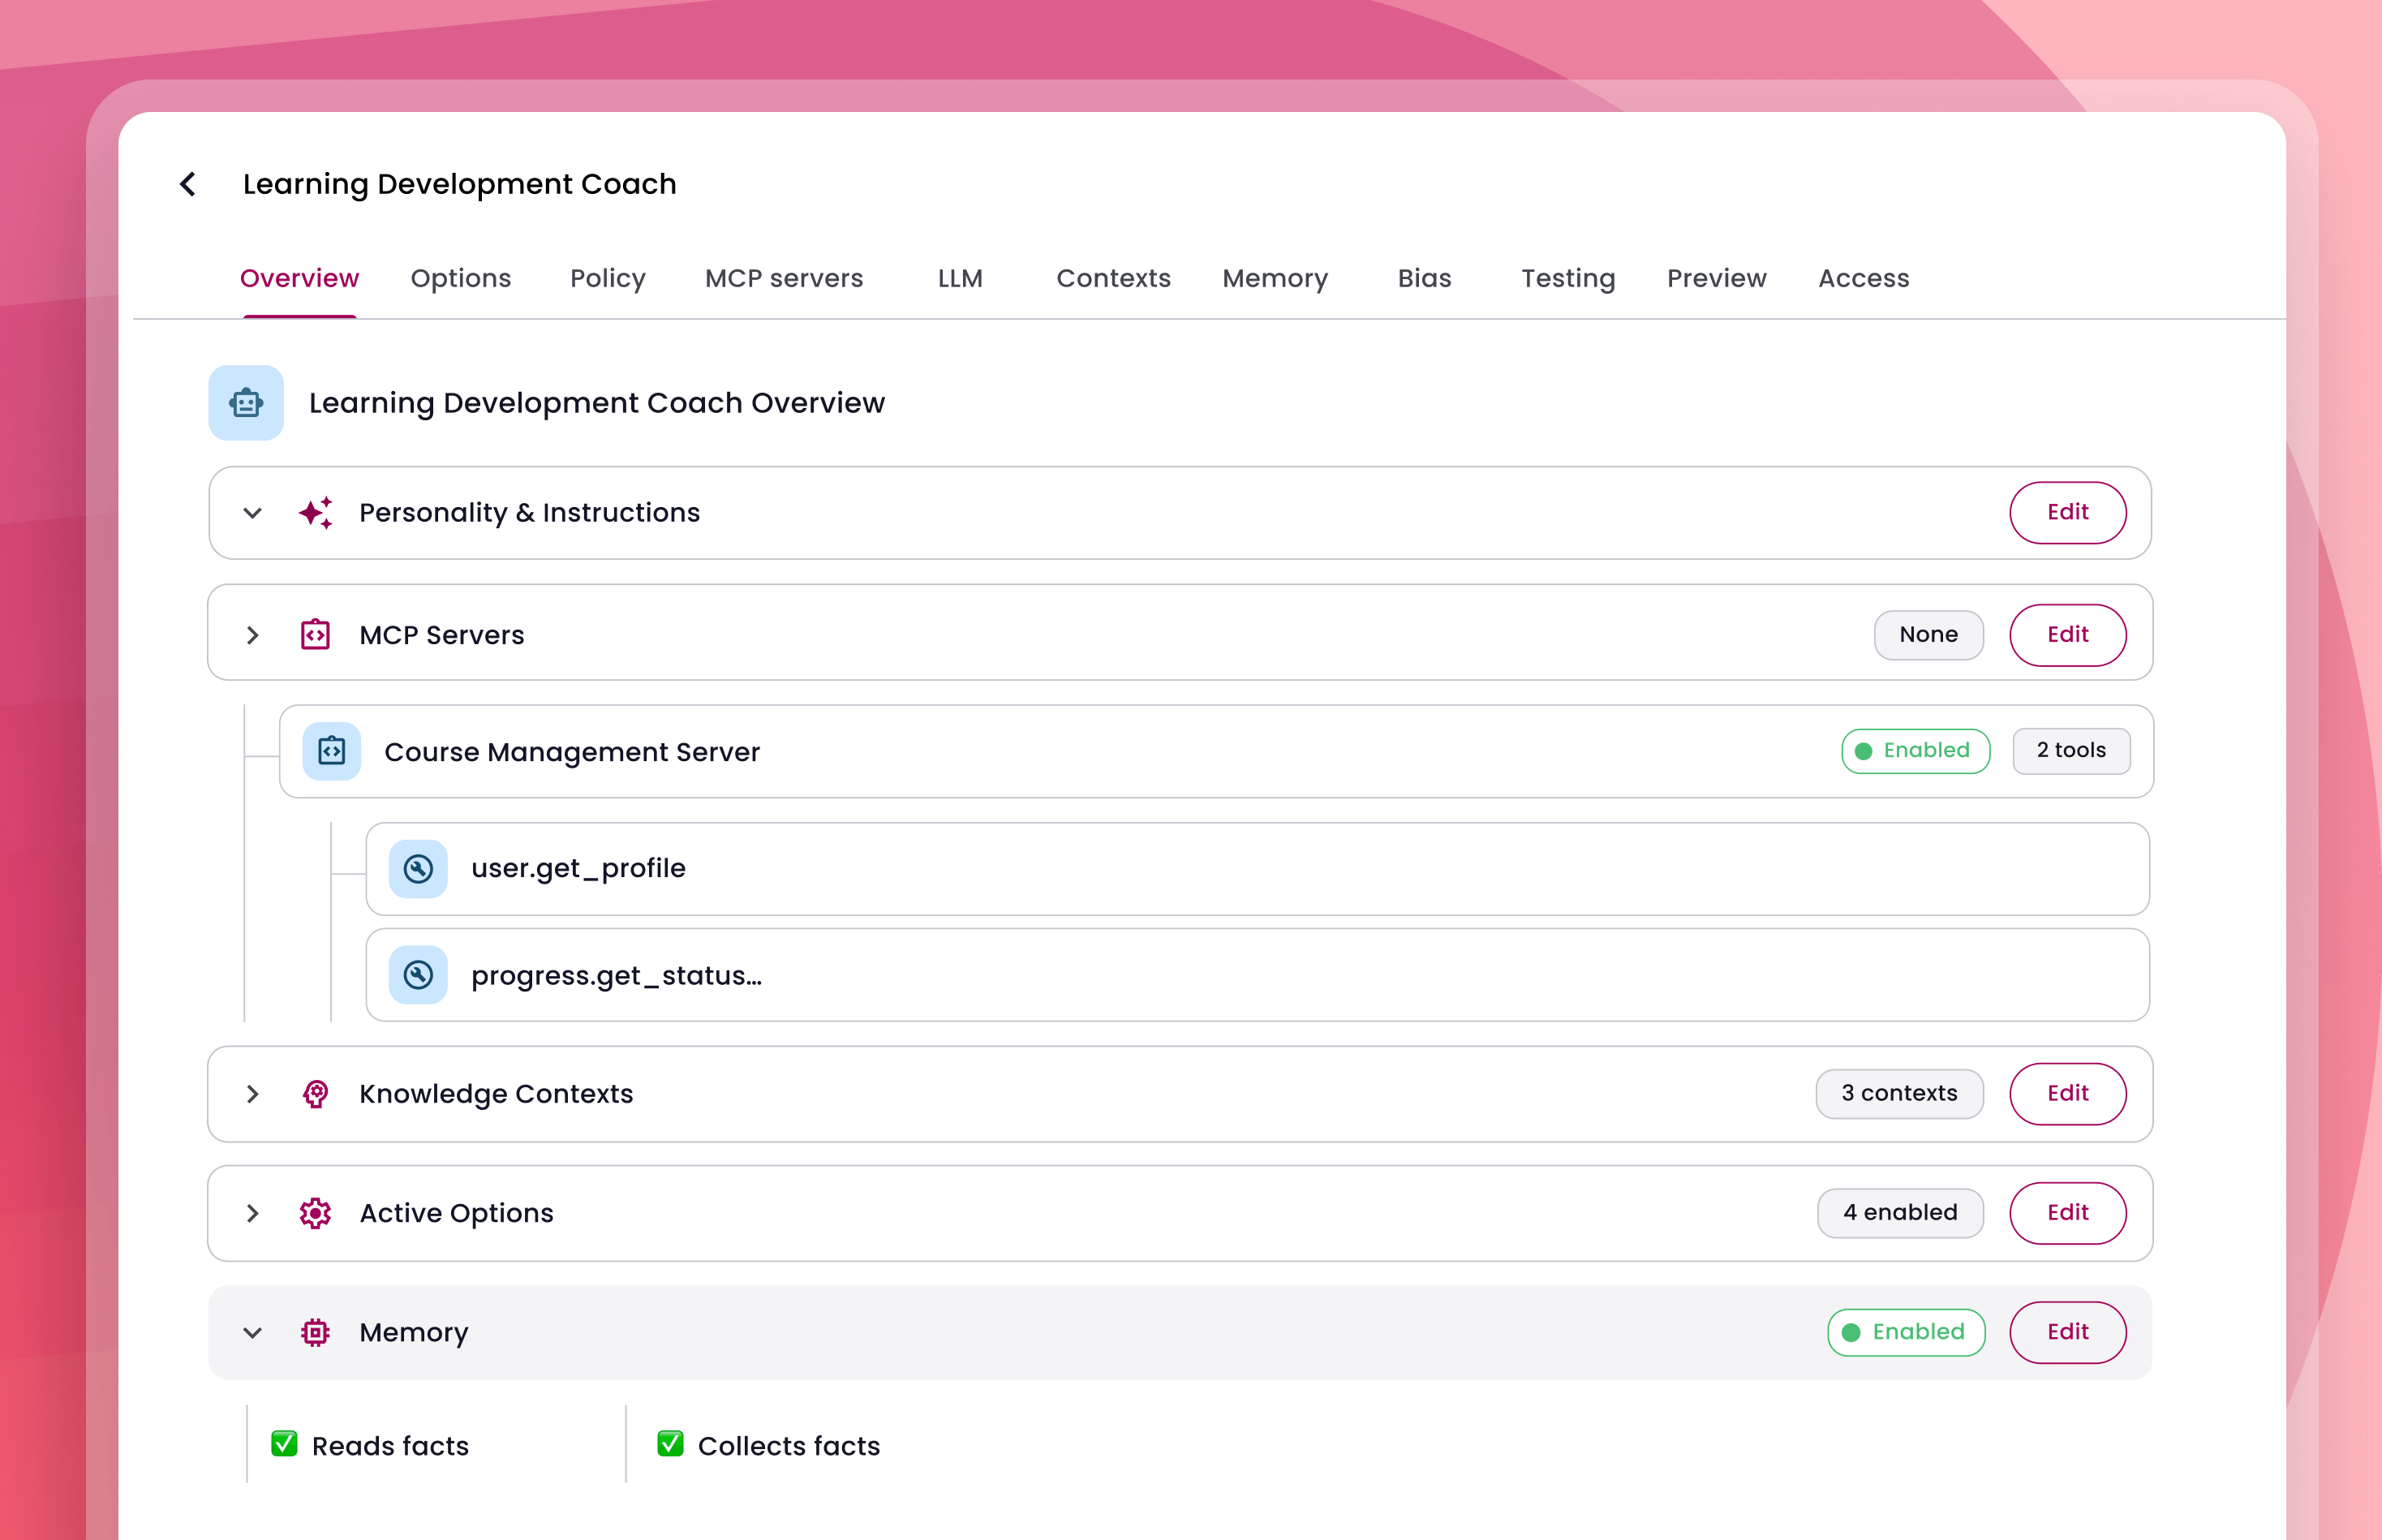Click the back arrow icon
Image resolution: width=2382 pixels, height=1540 pixels.
188,184
